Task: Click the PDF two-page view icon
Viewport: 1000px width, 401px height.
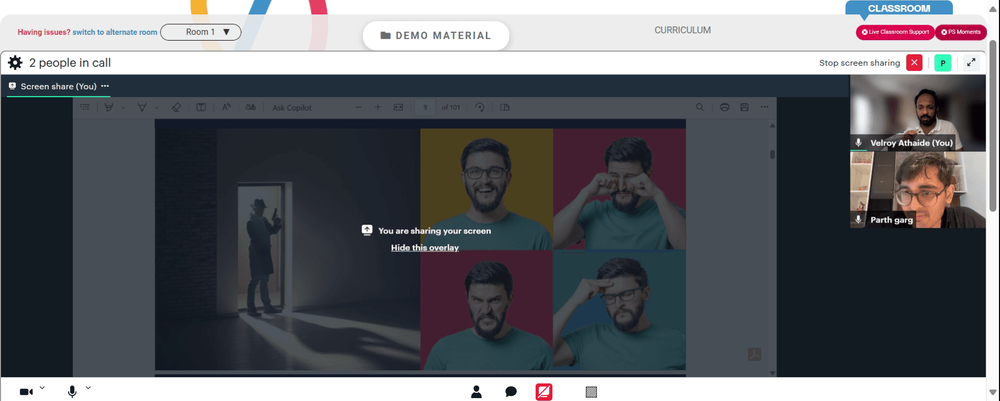Action: (504, 107)
